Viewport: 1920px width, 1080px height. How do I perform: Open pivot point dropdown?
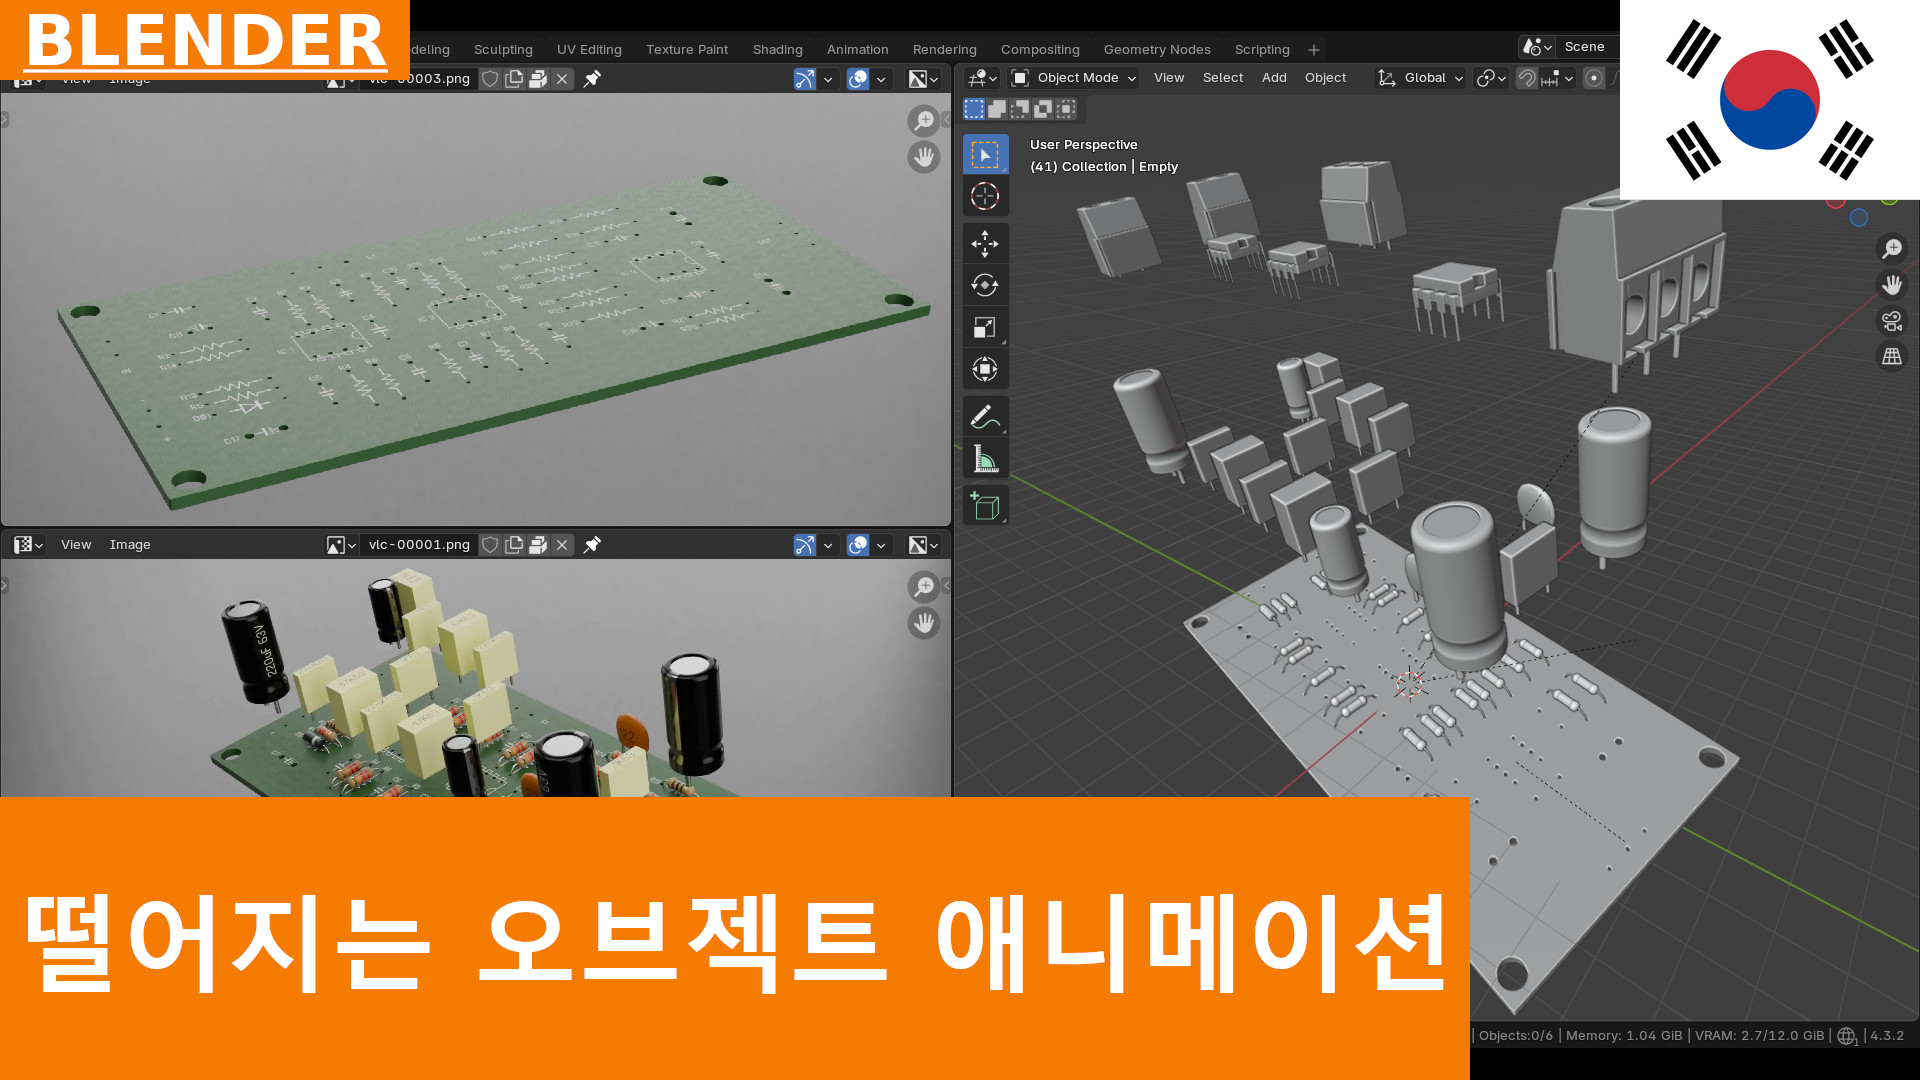(x=1491, y=78)
